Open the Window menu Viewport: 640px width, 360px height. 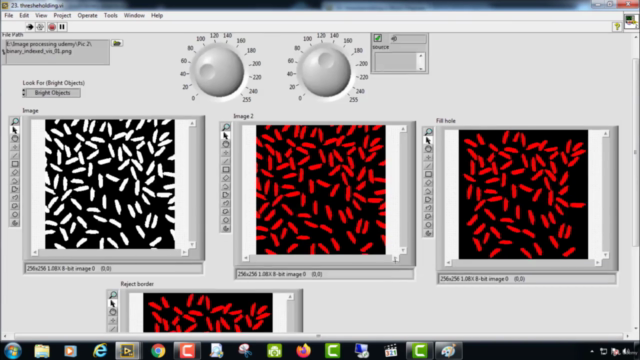[x=134, y=16]
